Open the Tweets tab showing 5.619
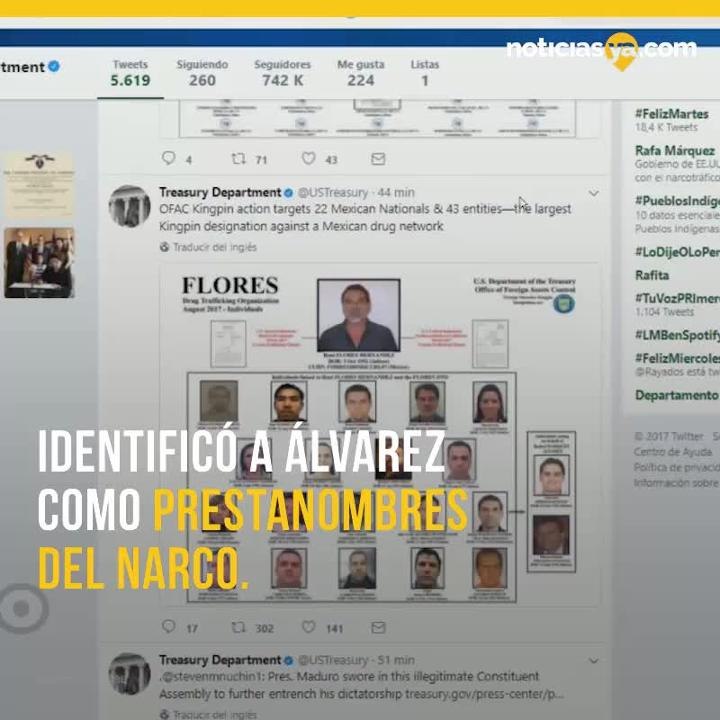The image size is (720, 720). click(x=130, y=73)
